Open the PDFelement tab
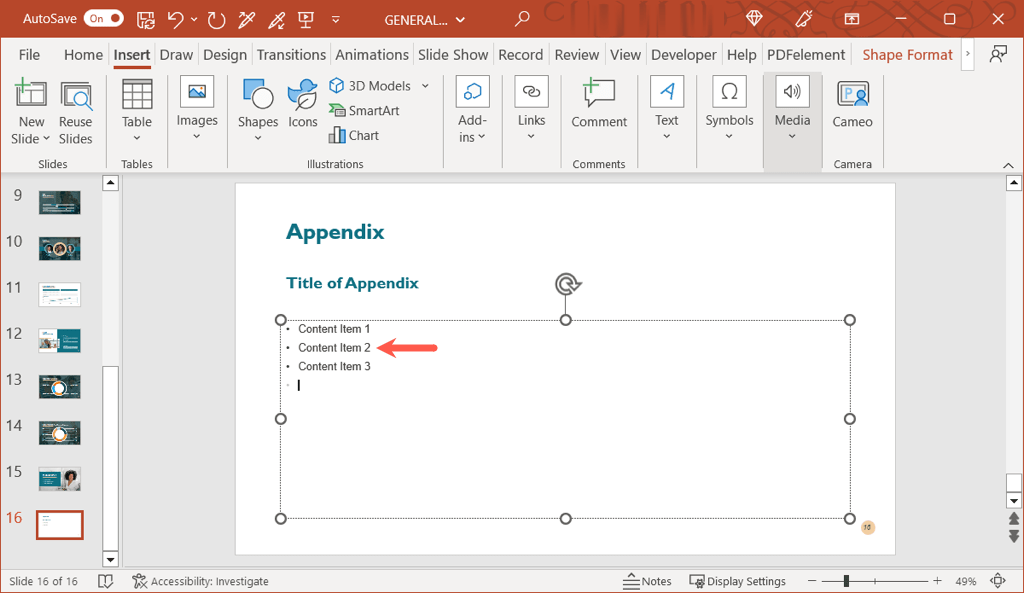 click(806, 55)
